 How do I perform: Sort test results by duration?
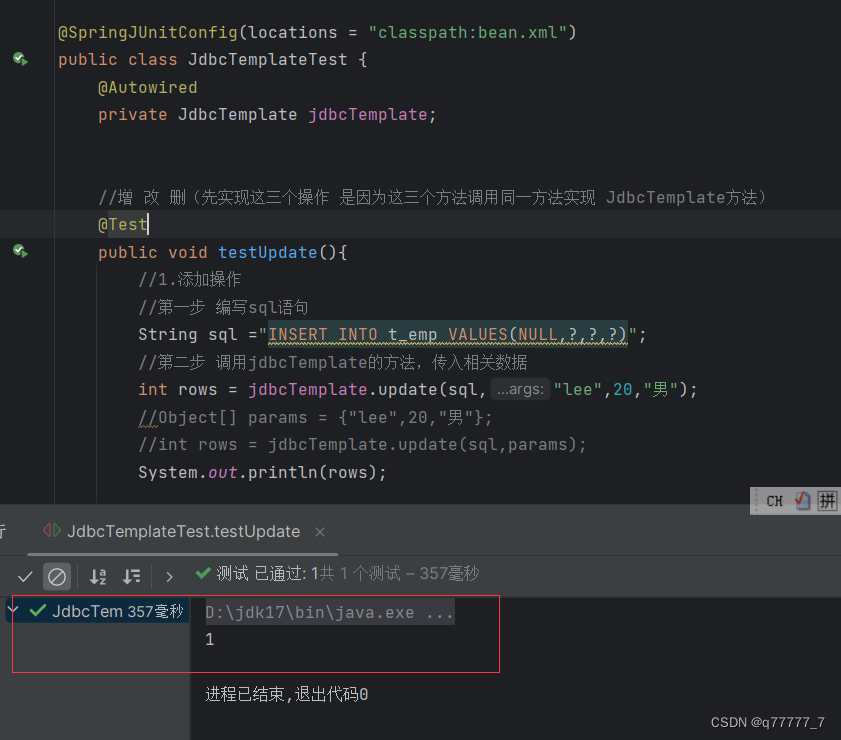coord(131,577)
